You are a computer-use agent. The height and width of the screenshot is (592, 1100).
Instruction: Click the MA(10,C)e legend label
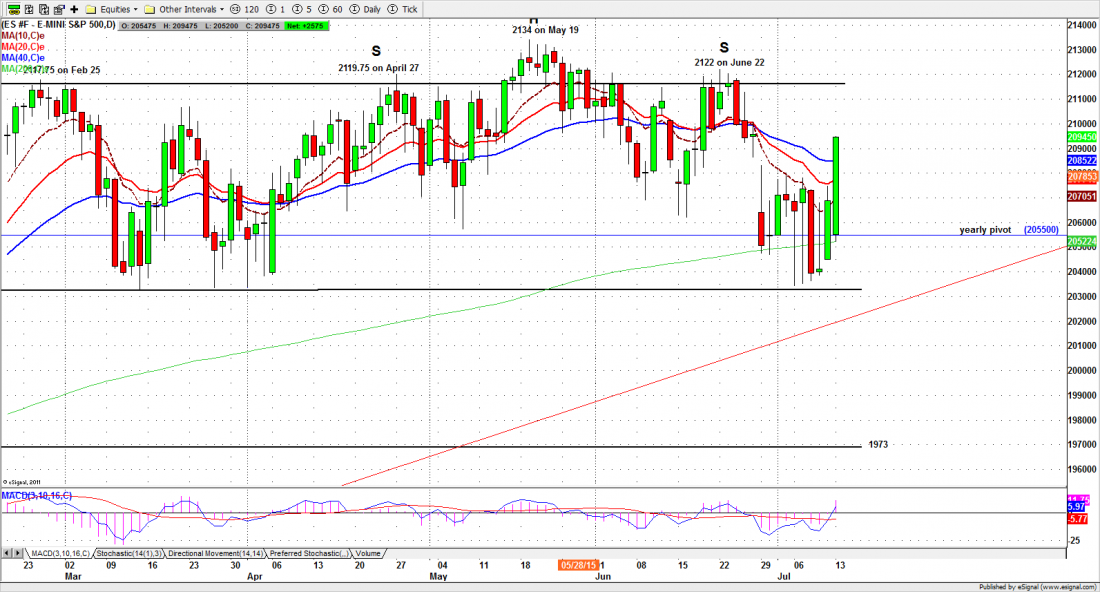click(23, 34)
